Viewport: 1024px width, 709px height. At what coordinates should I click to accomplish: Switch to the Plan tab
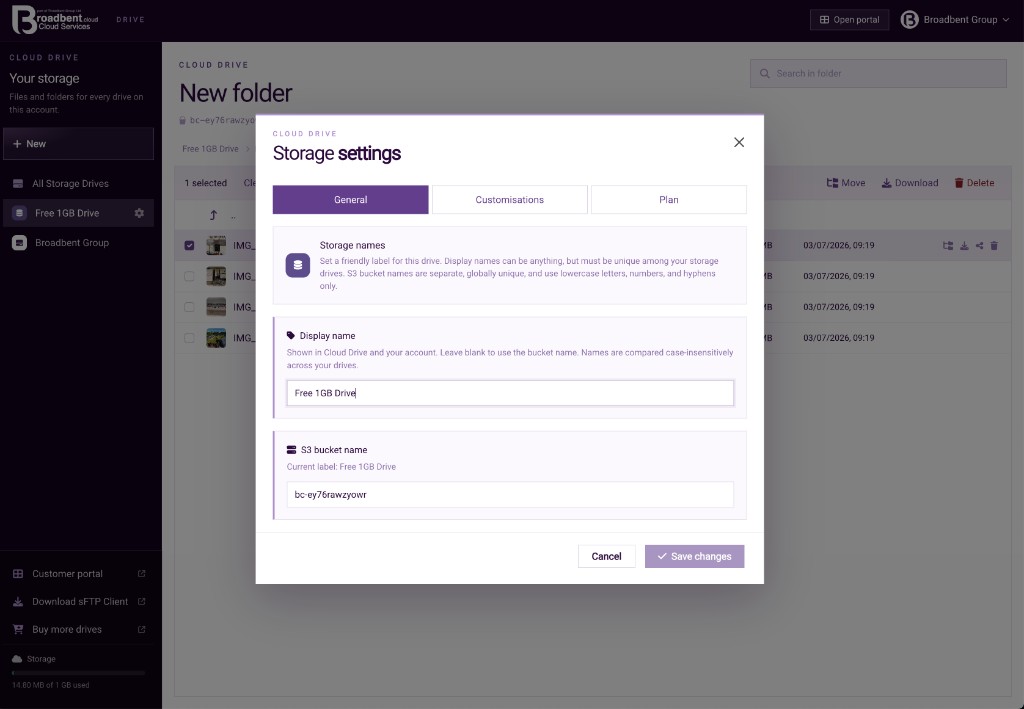669,200
